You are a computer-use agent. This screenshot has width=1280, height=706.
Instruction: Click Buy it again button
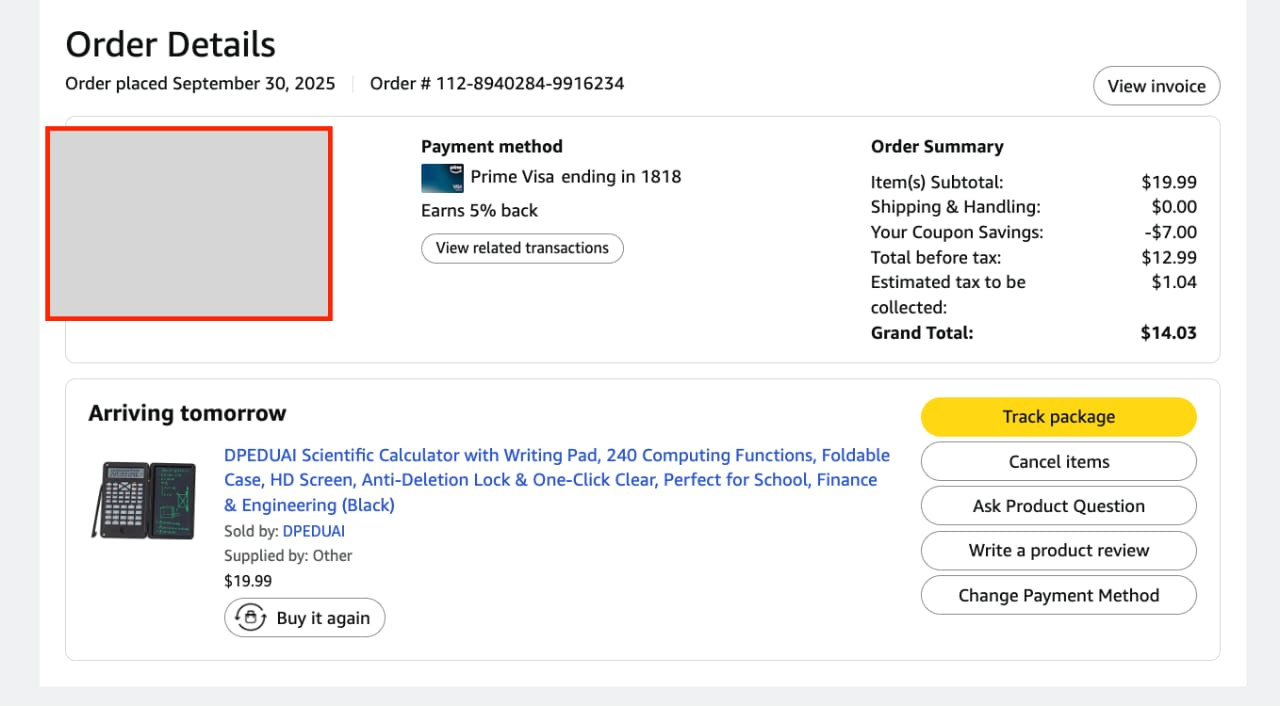tap(304, 618)
